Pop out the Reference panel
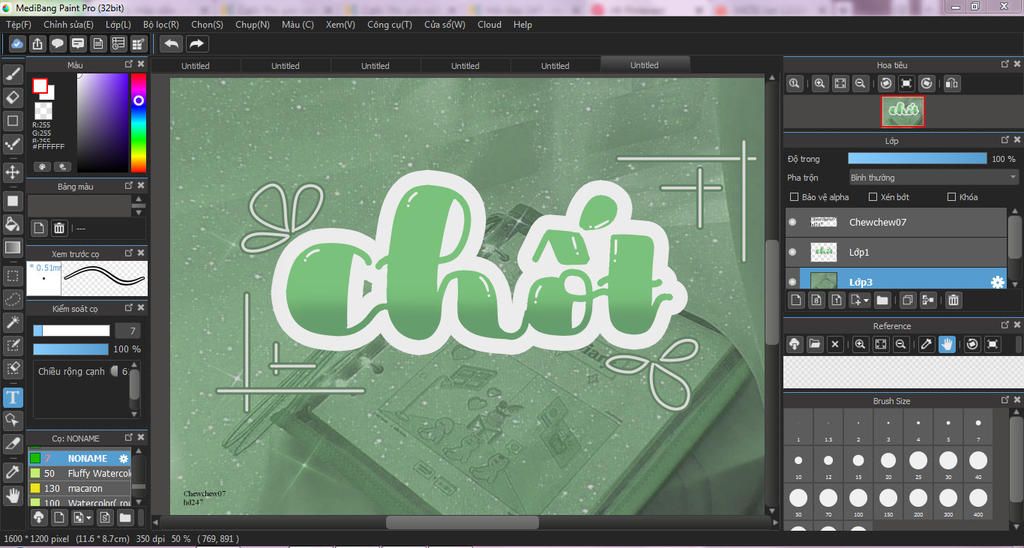The image size is (1024, 548). click(x=1005, y=325)
